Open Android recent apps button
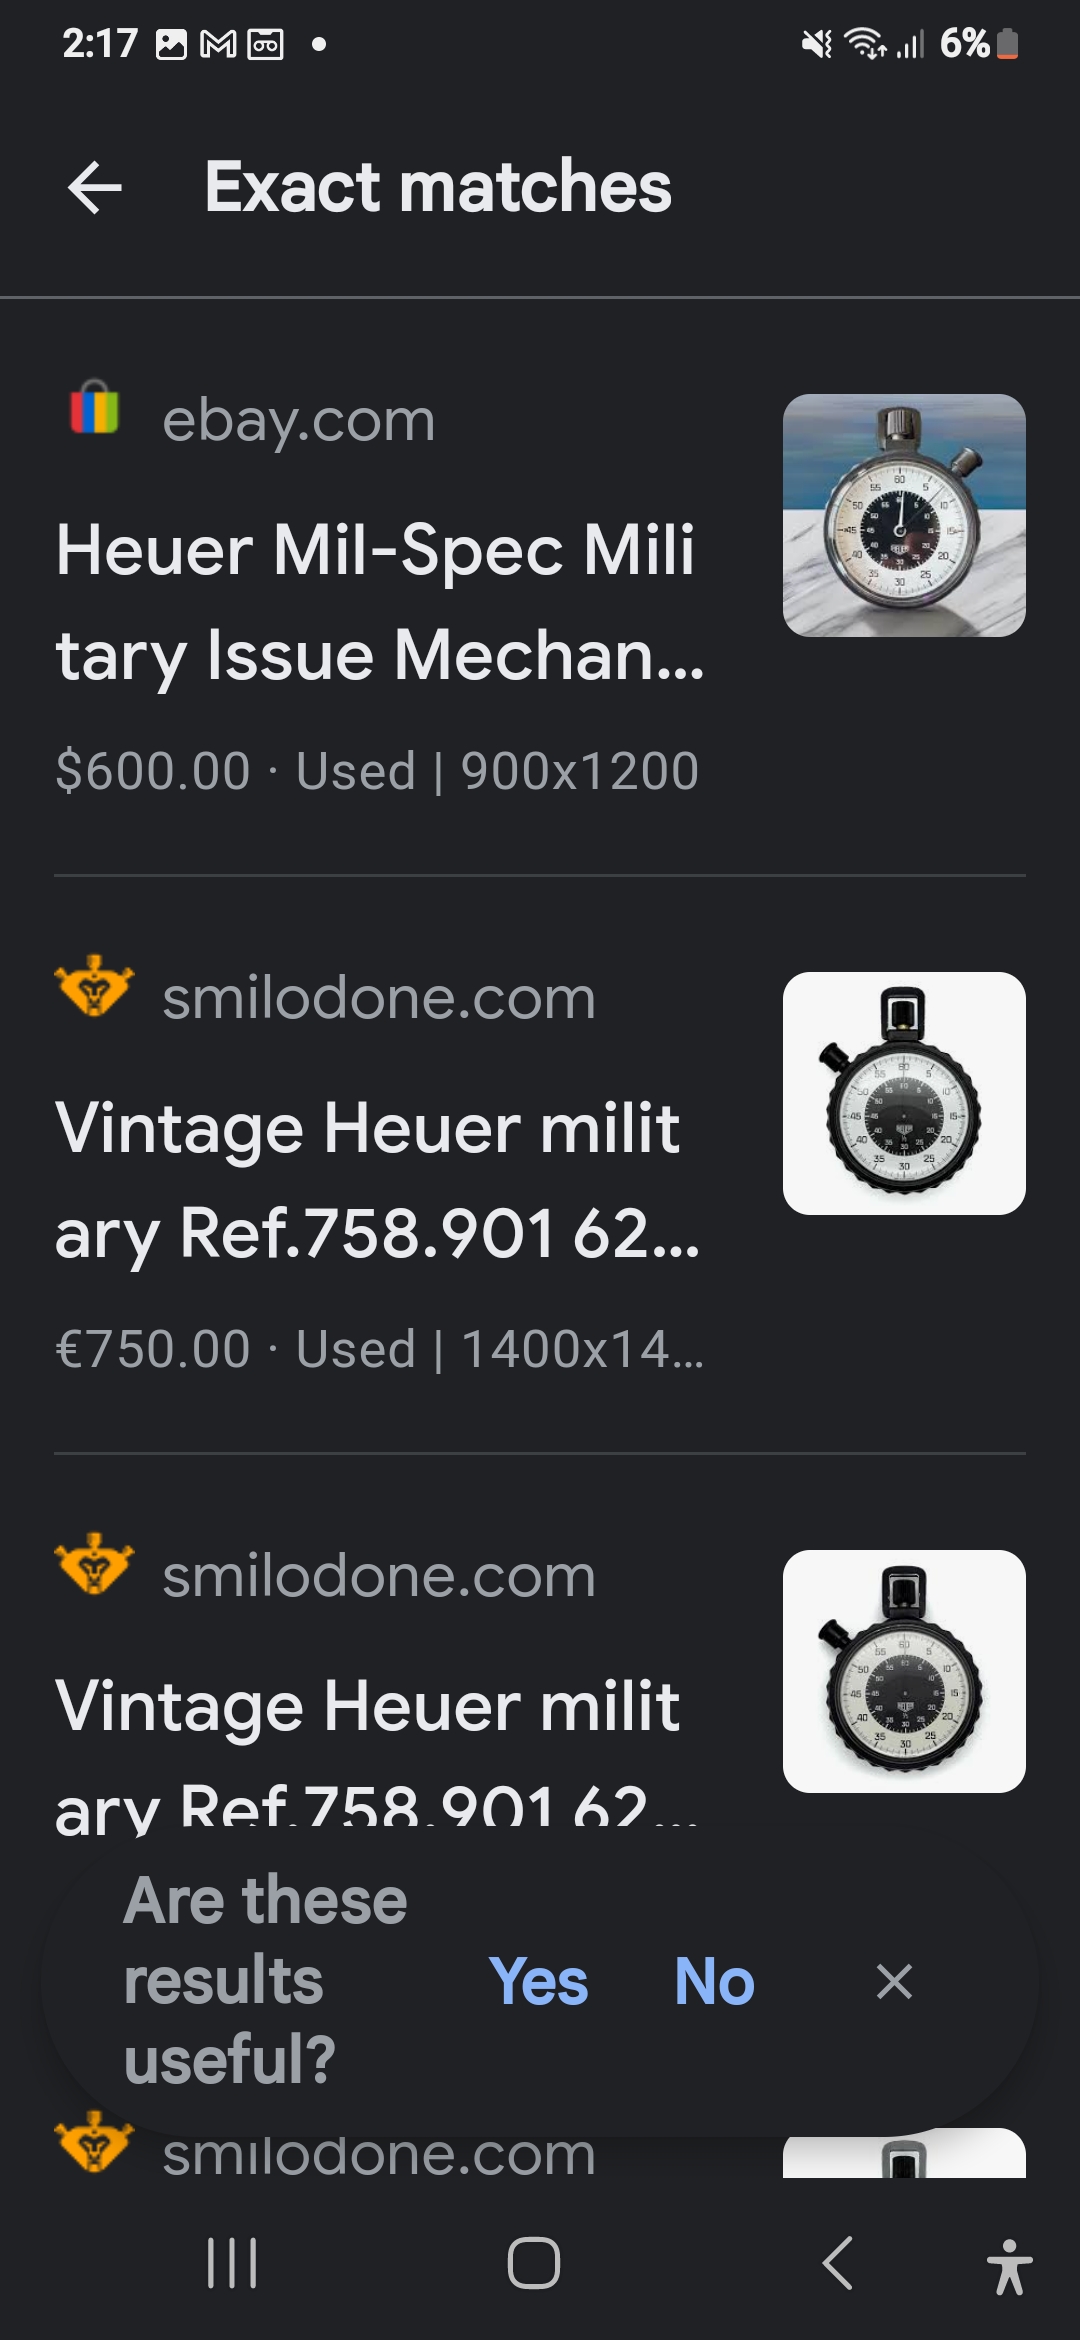The height and width of the screenshot is (2340, 1080). (232, 2263)
